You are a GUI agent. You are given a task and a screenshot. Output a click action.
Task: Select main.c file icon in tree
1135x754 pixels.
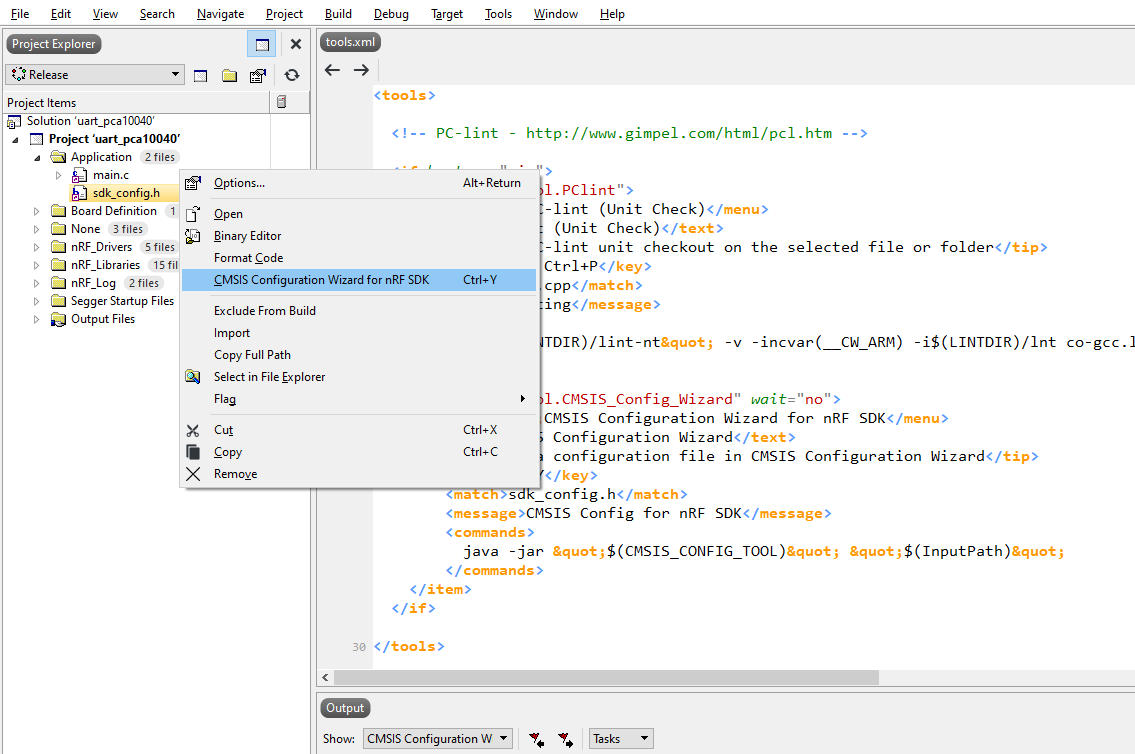(80, 175)
